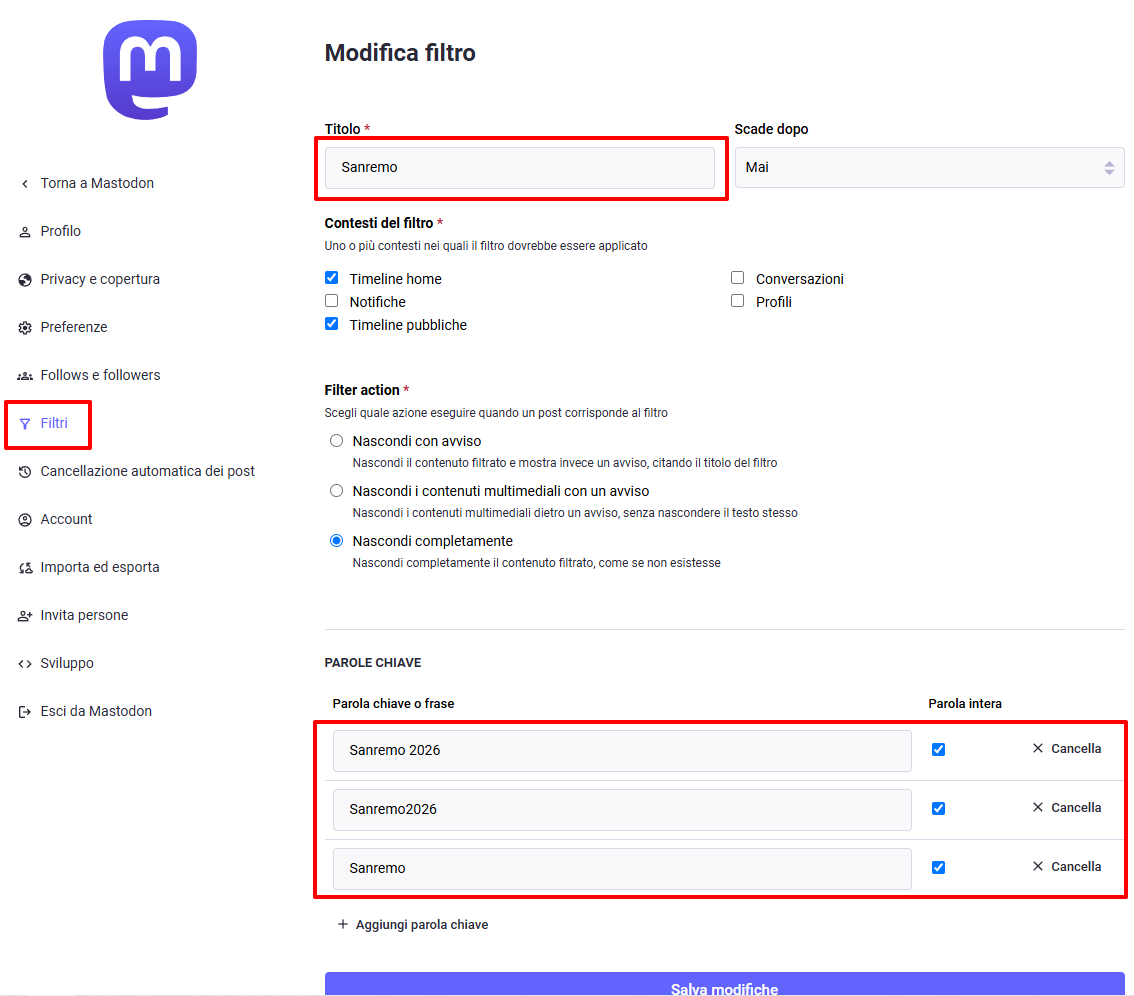The height and width of the screenshot is (996, 1134).
Task: Select the Nascondi con avviso option
Action: [x=336, y=441]
